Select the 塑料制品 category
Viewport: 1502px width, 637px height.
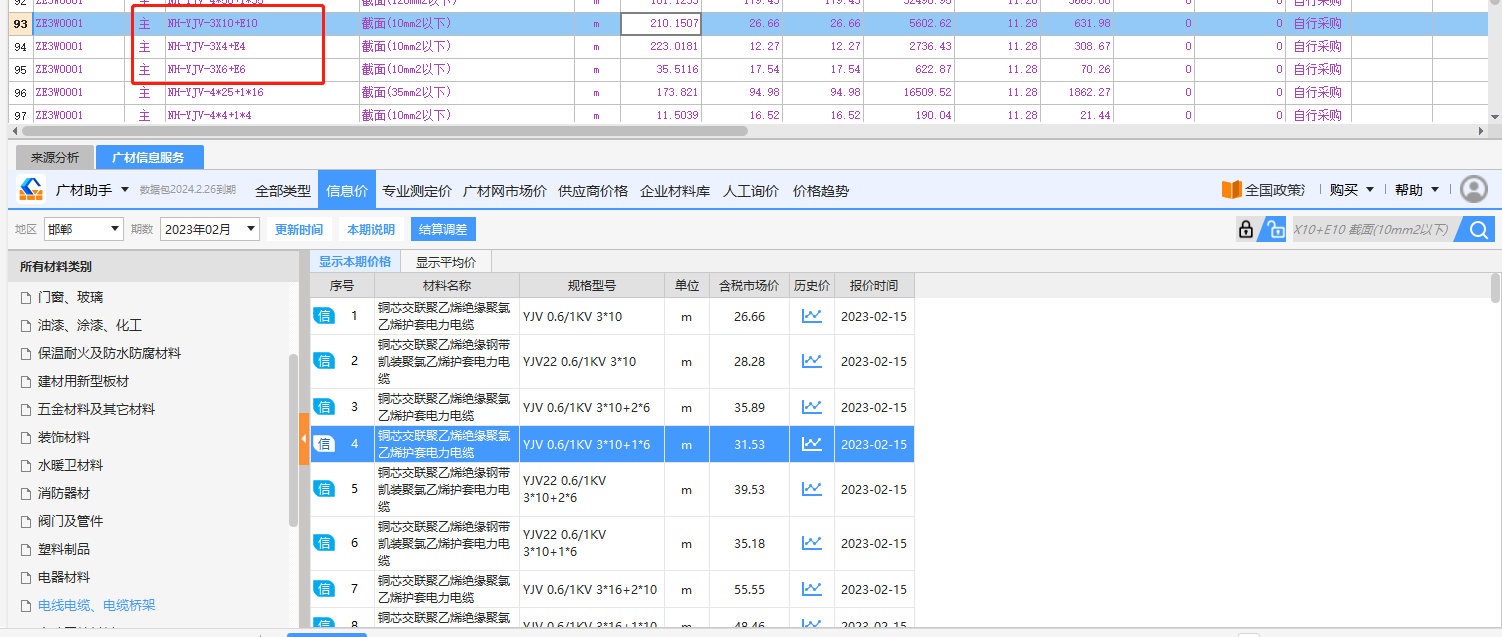coord(64,549)
